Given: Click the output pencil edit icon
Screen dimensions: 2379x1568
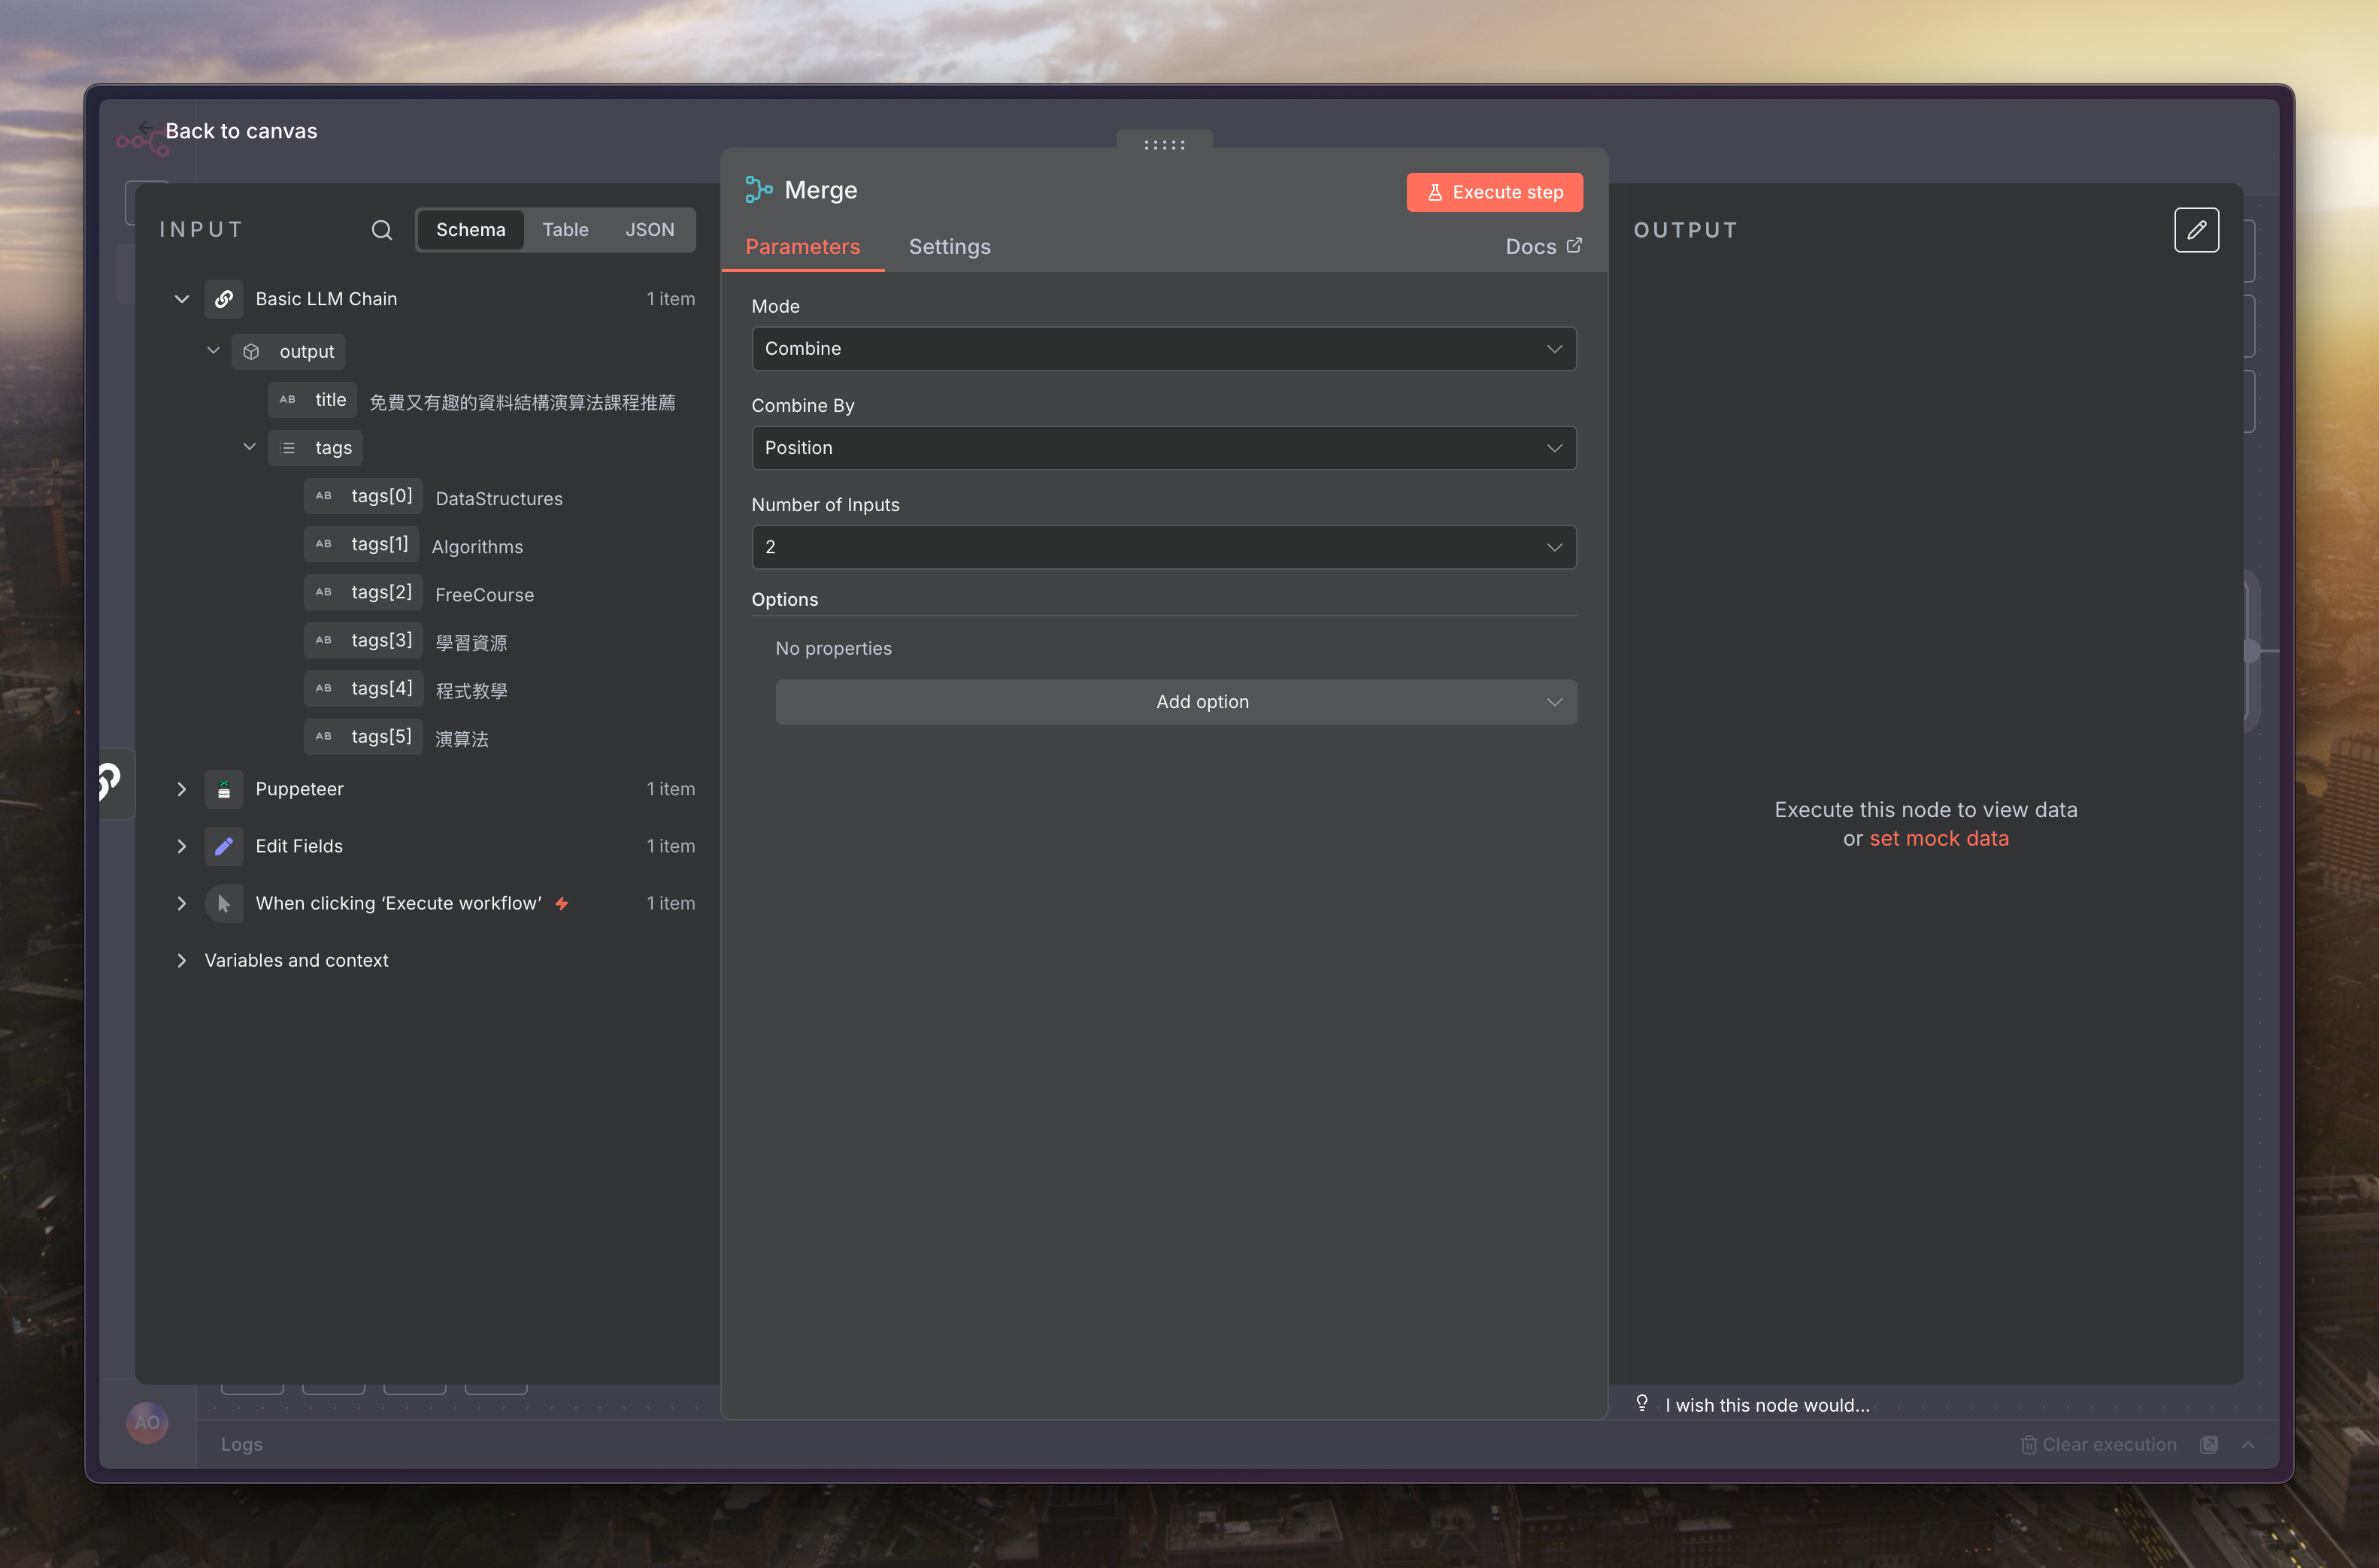Looking at the screenshot, I should (x=2196, y=230).
